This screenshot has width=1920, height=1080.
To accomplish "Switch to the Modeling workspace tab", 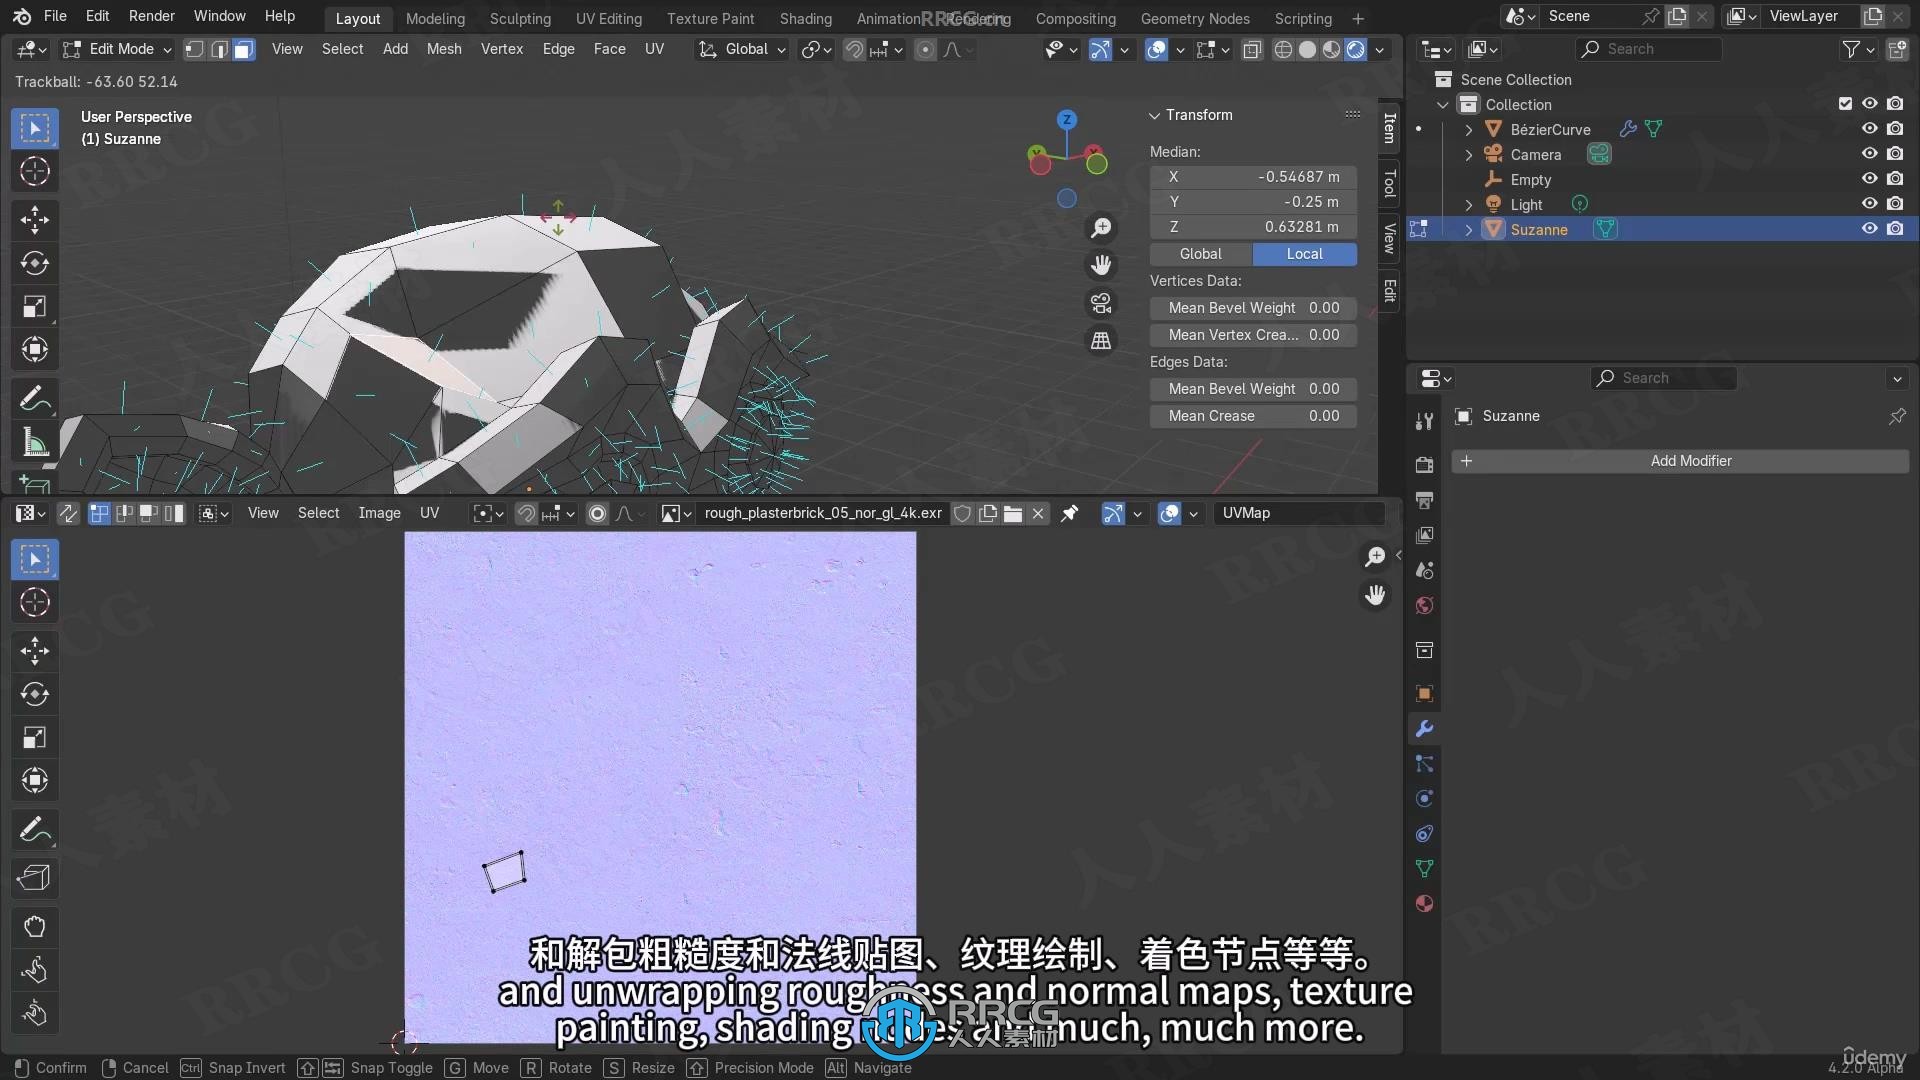I will coord(435,18).
